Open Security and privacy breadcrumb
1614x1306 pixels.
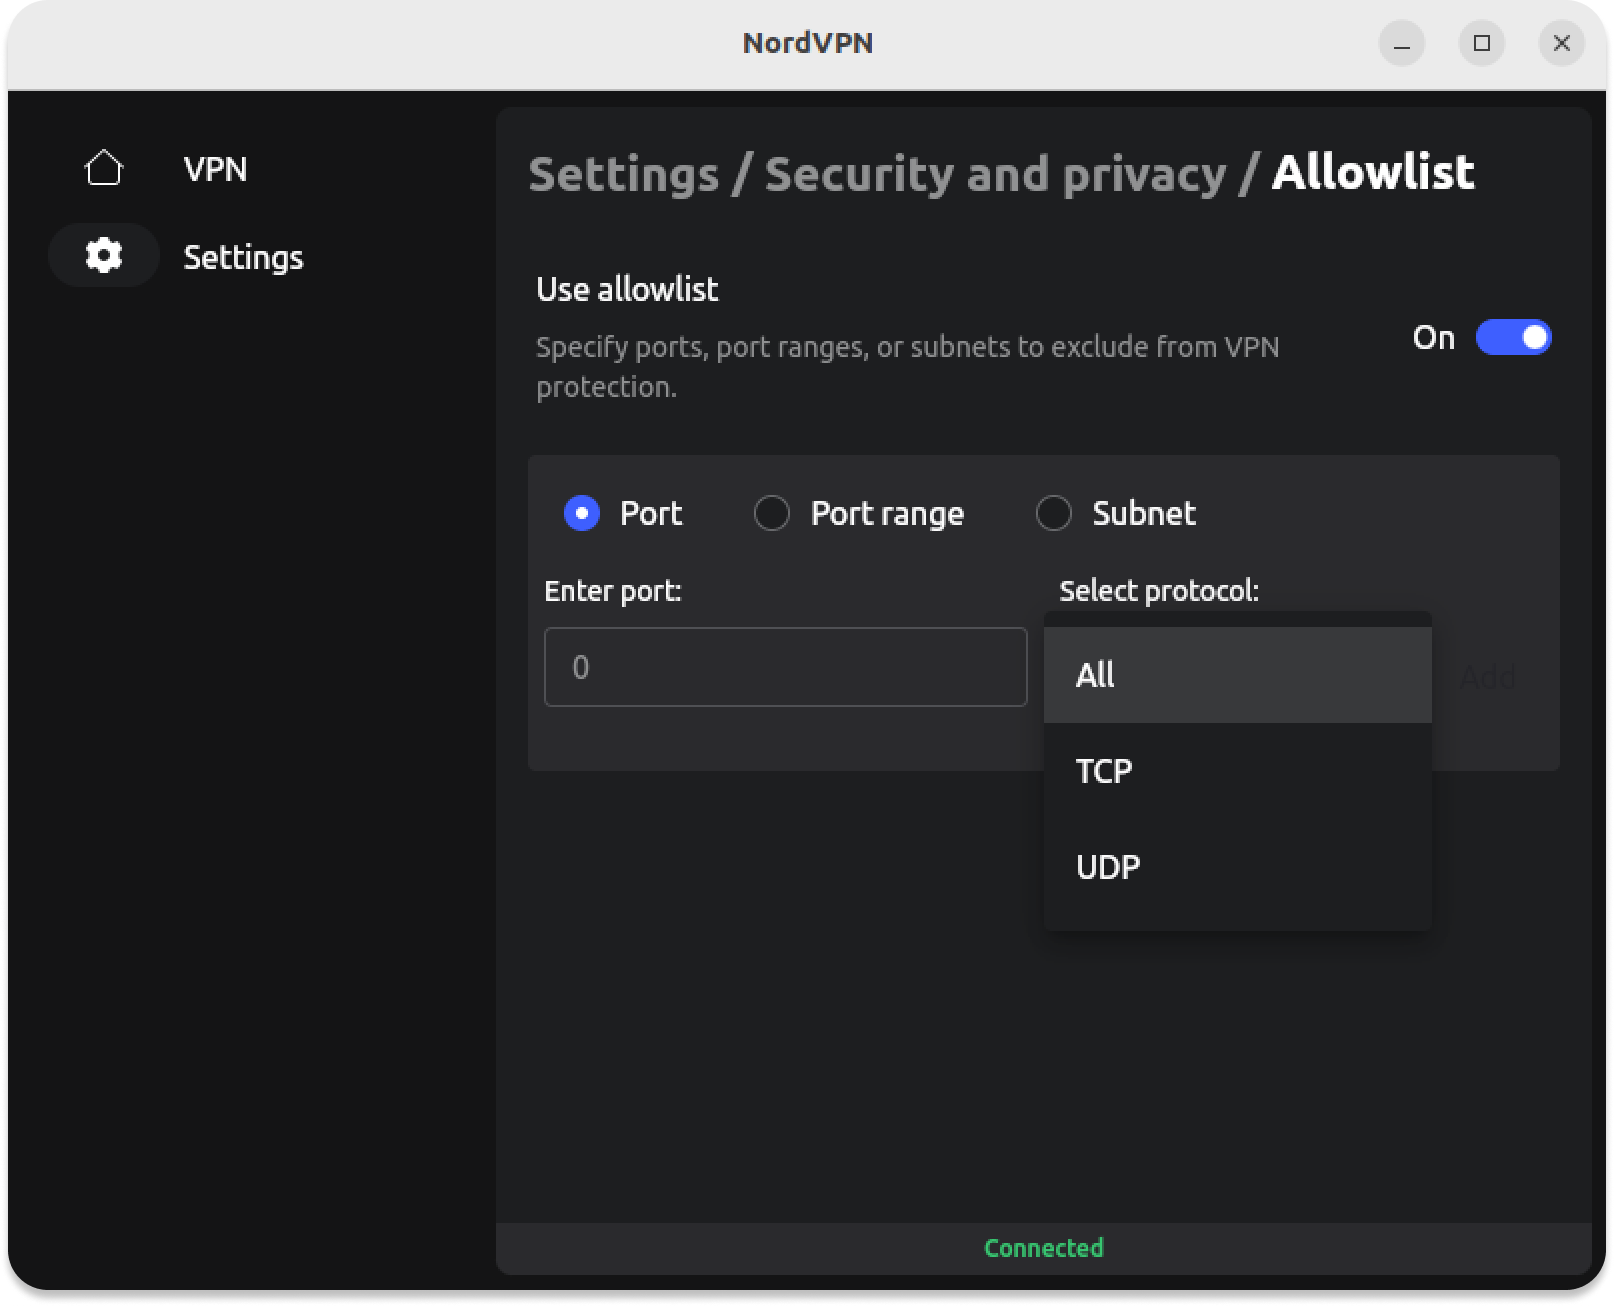click(994, 174)
